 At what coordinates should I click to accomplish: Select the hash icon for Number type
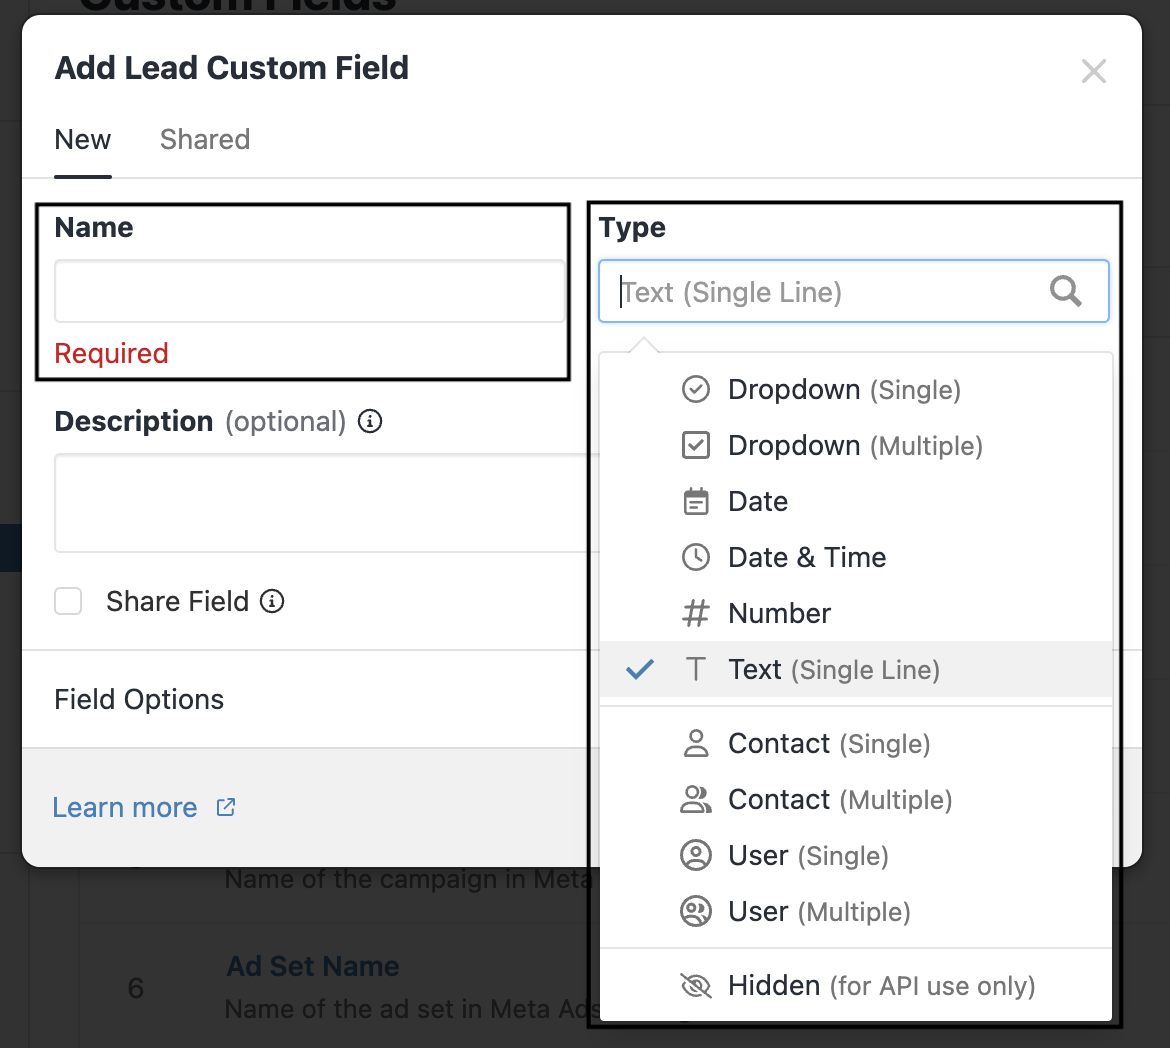tap(696, 613)
